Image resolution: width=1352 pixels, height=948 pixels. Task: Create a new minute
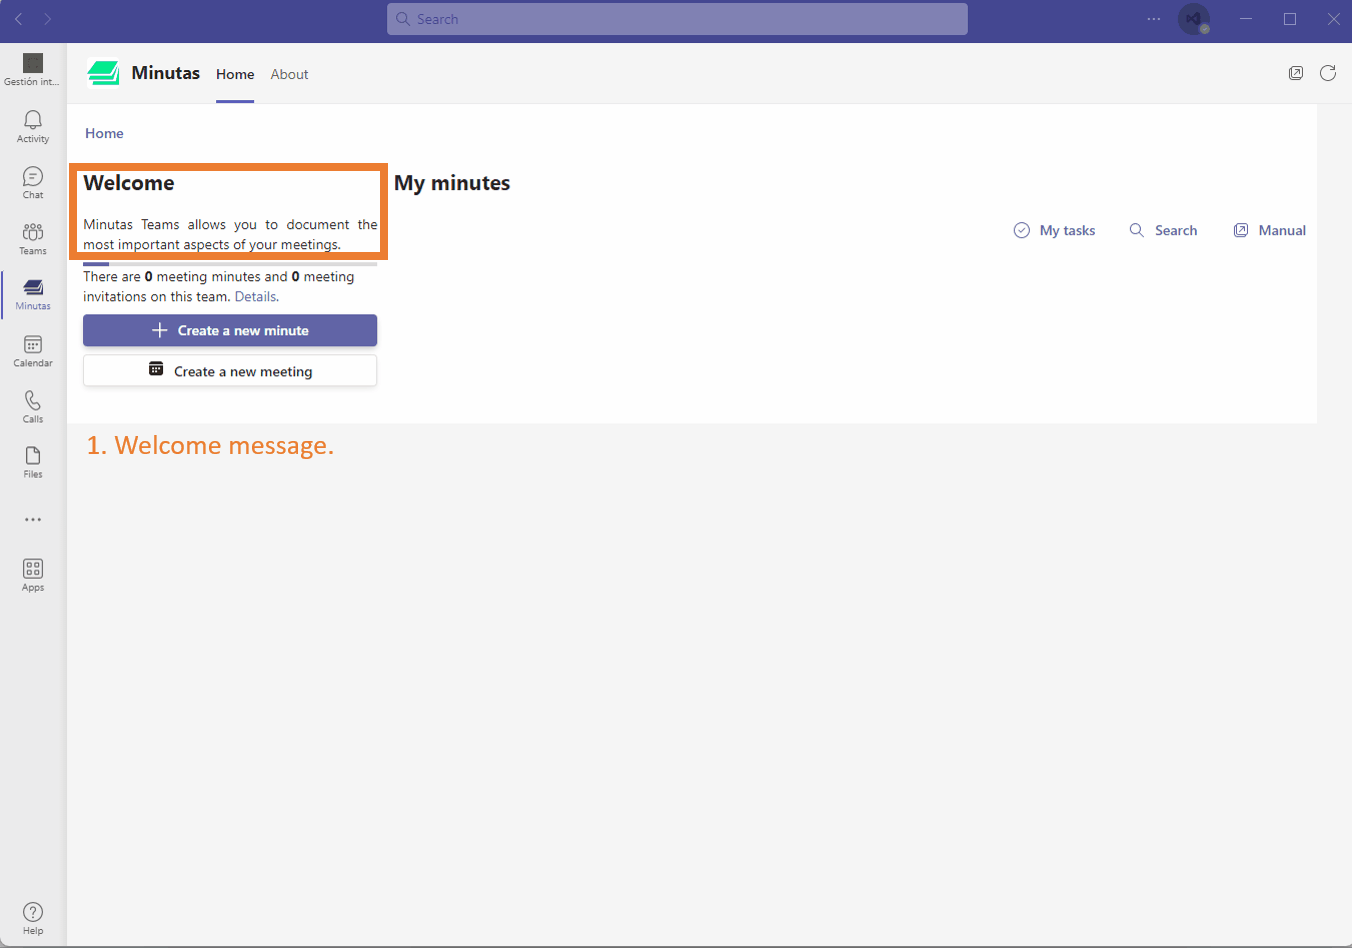230,330
